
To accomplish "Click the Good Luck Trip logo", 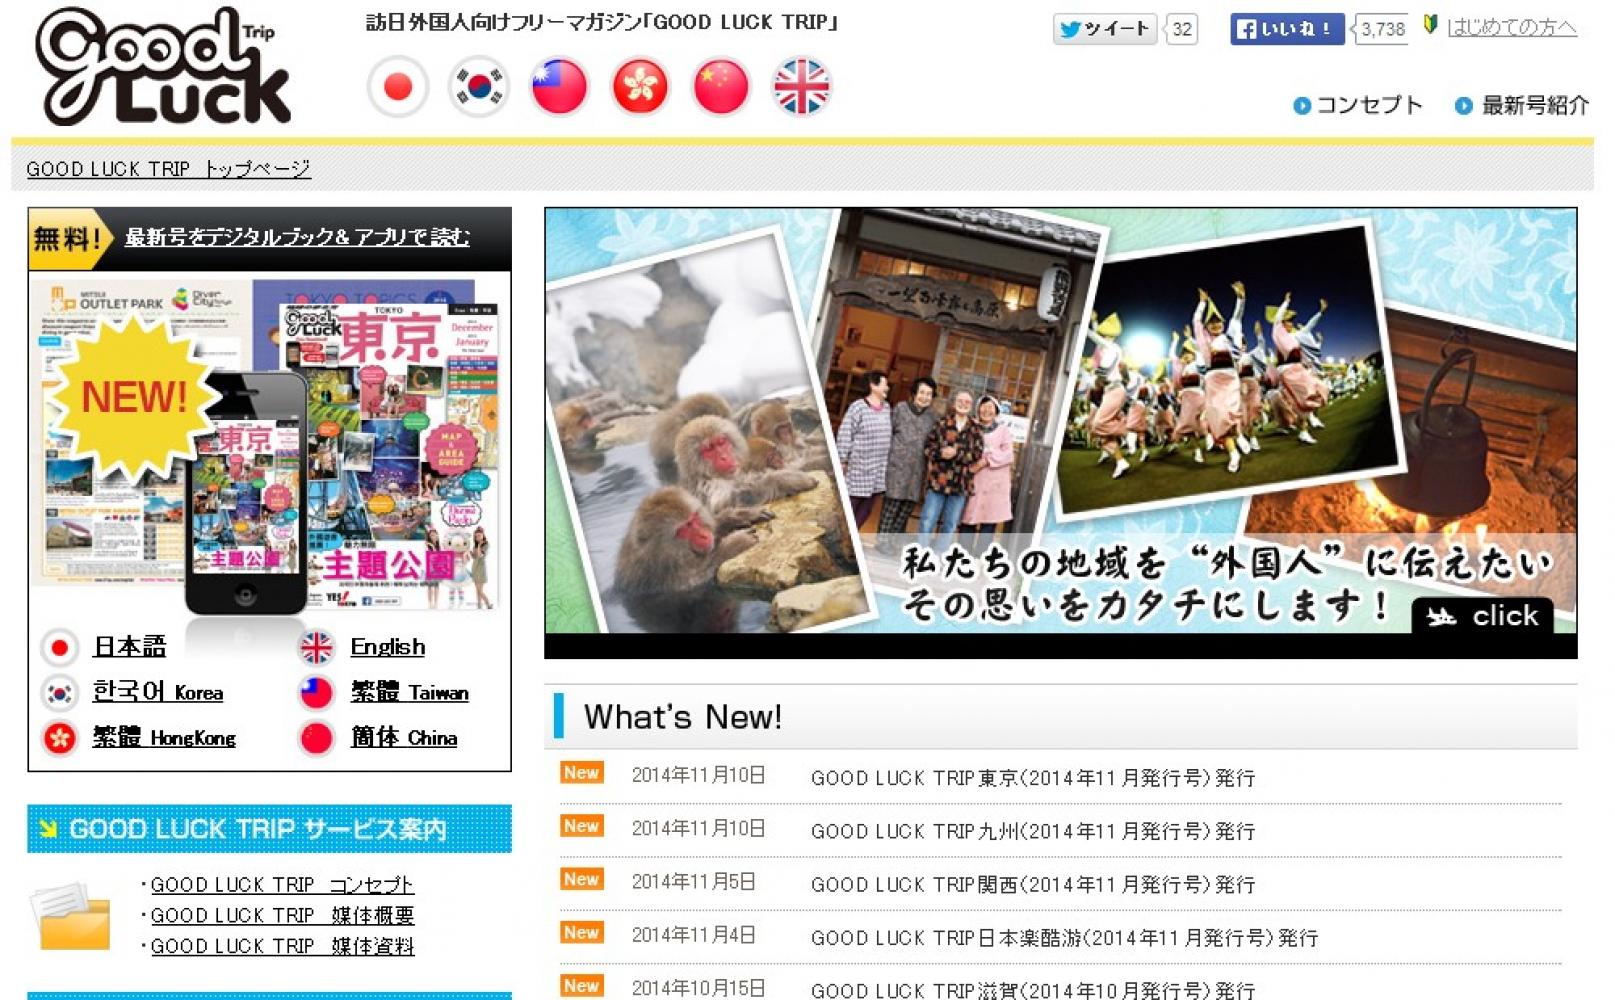I will tap(163, 67).
